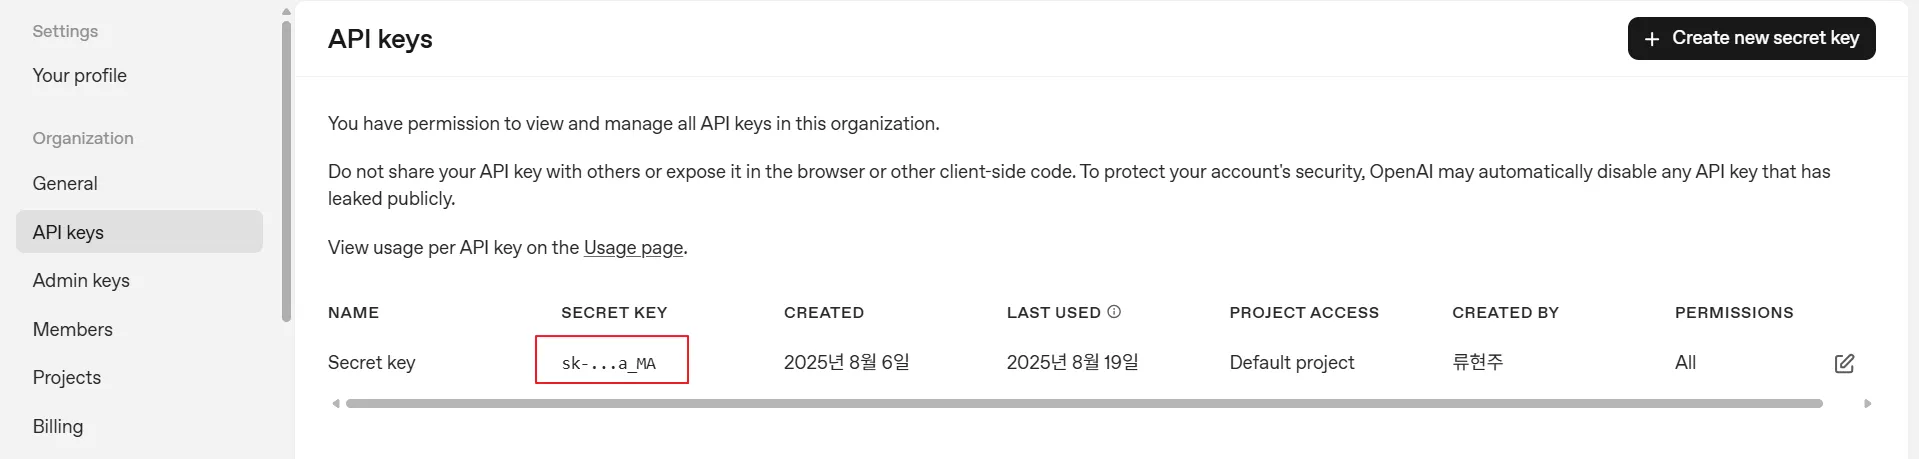Click the right arrow of horizontal scrollbar
Viewport: 1919px width, 459px height.
[x=1867, y=404]
